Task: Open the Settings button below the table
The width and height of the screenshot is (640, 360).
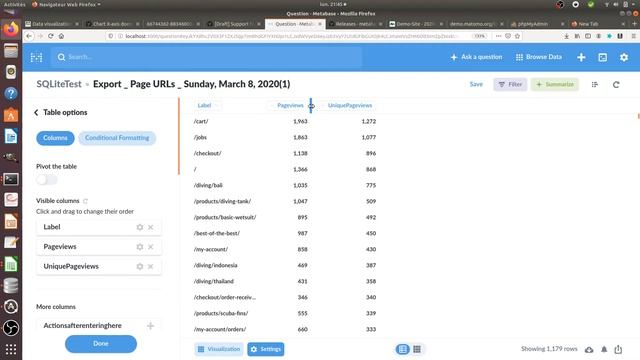Action: click(266, 349)
